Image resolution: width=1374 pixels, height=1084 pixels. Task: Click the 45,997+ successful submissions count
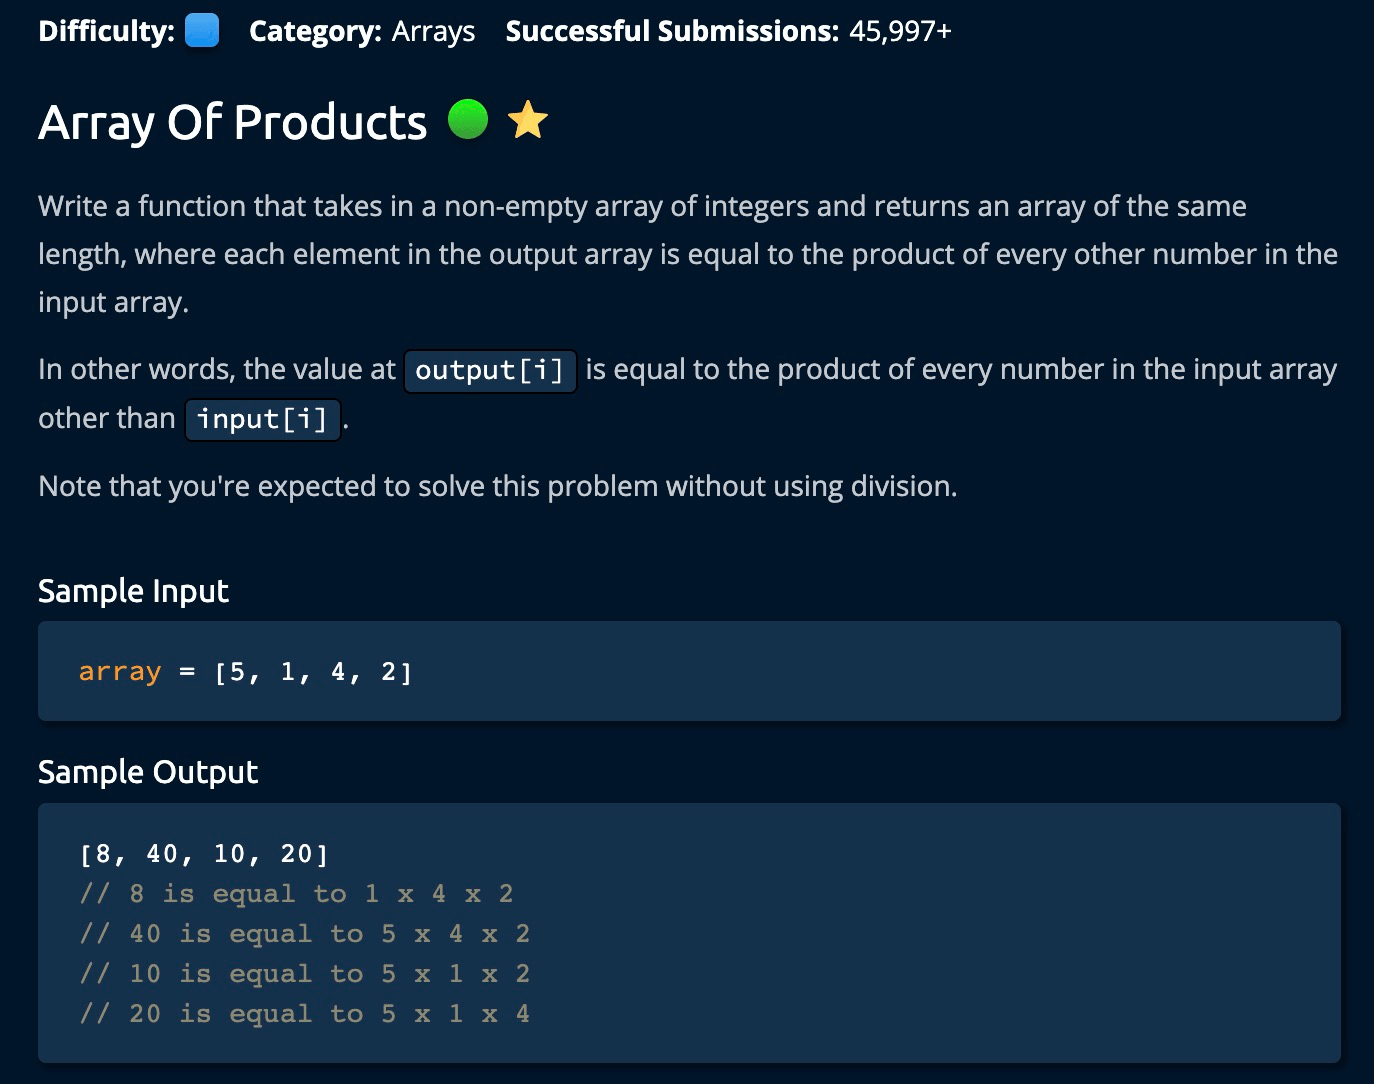point(900,31)
